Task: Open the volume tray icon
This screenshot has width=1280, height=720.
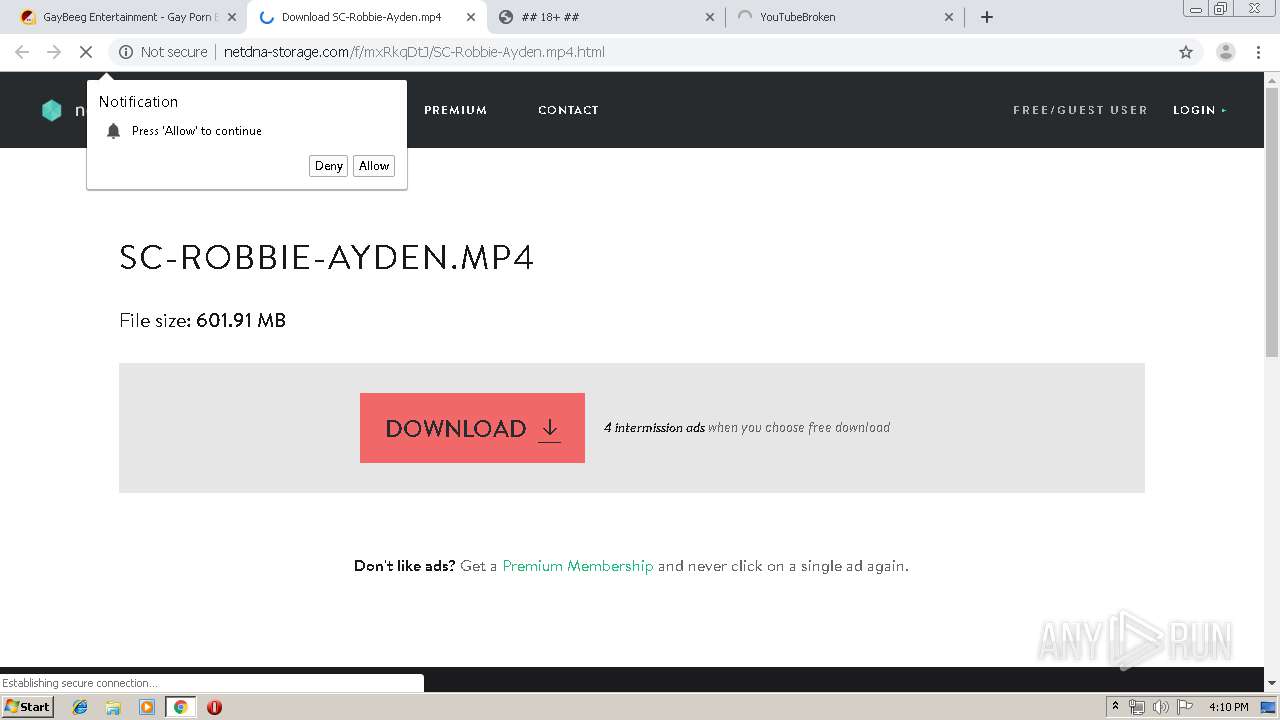Action: tap(1161, 707)
